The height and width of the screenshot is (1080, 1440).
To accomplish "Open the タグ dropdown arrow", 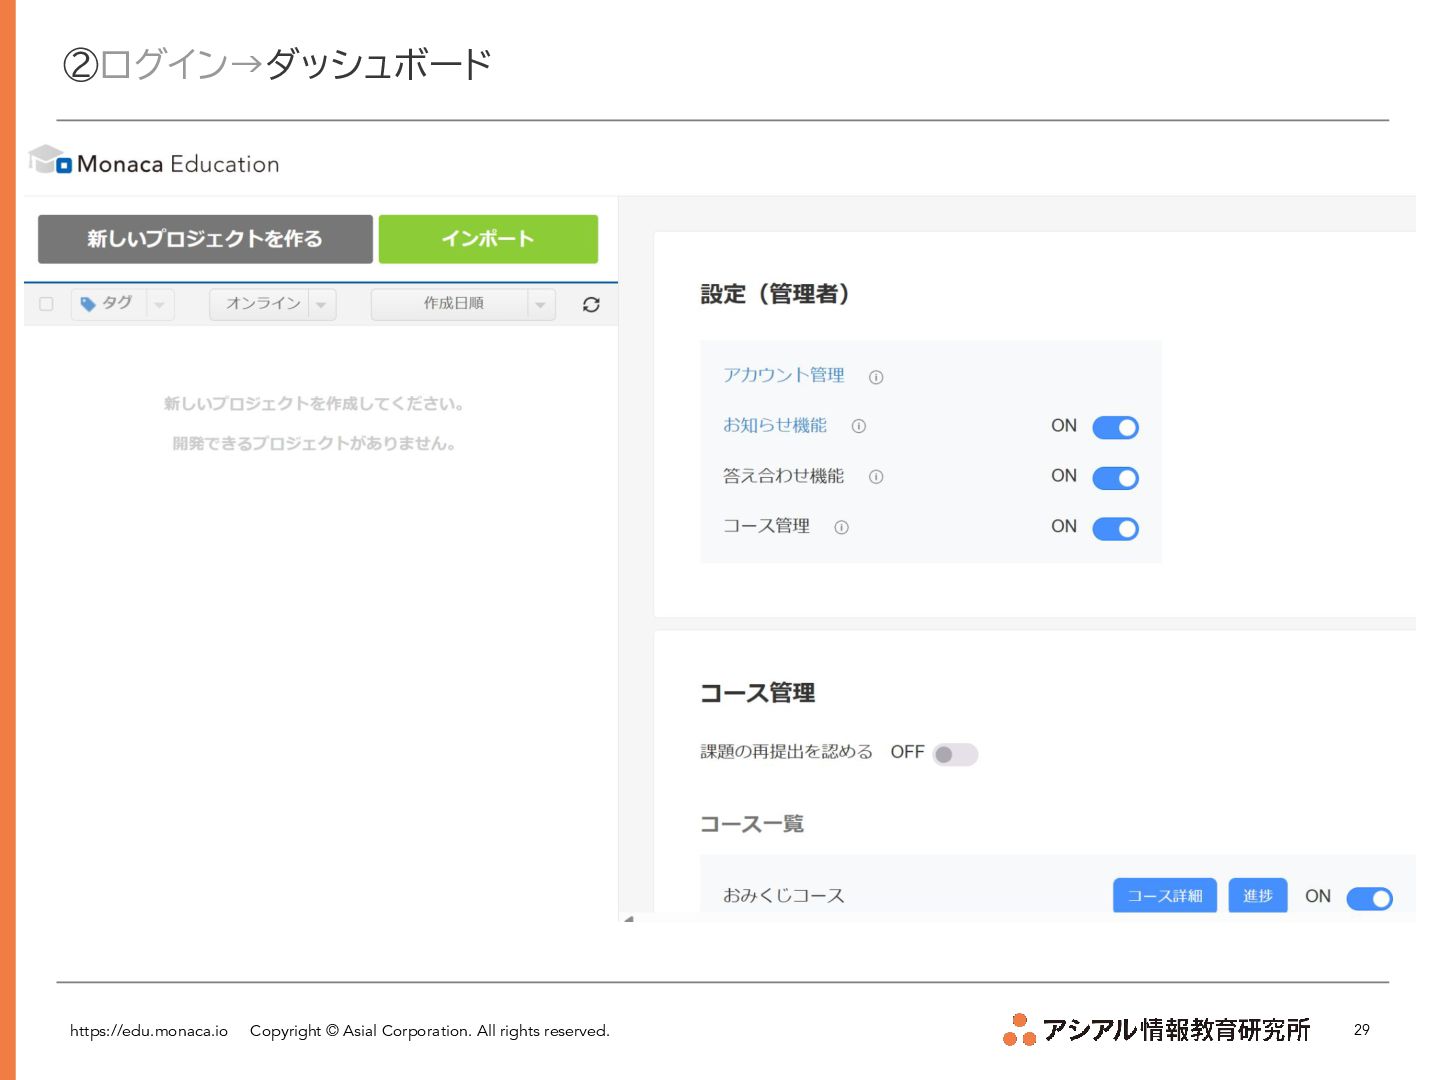I will coord(160,304).
